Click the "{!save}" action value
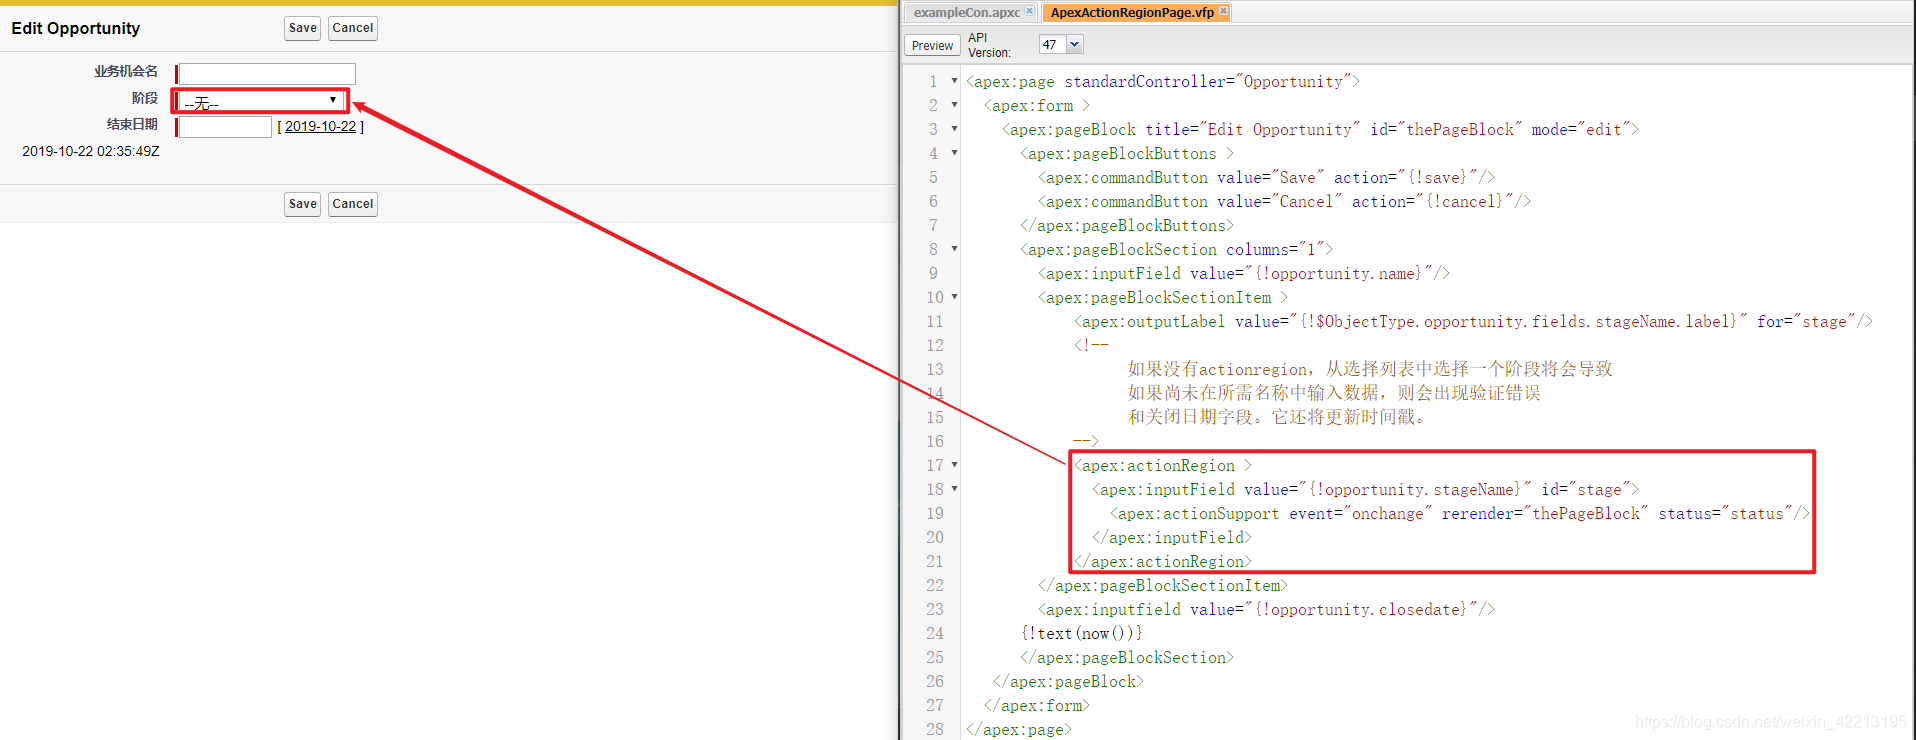This screenshot has height=740, width=1916. (x=1437, y=177)
